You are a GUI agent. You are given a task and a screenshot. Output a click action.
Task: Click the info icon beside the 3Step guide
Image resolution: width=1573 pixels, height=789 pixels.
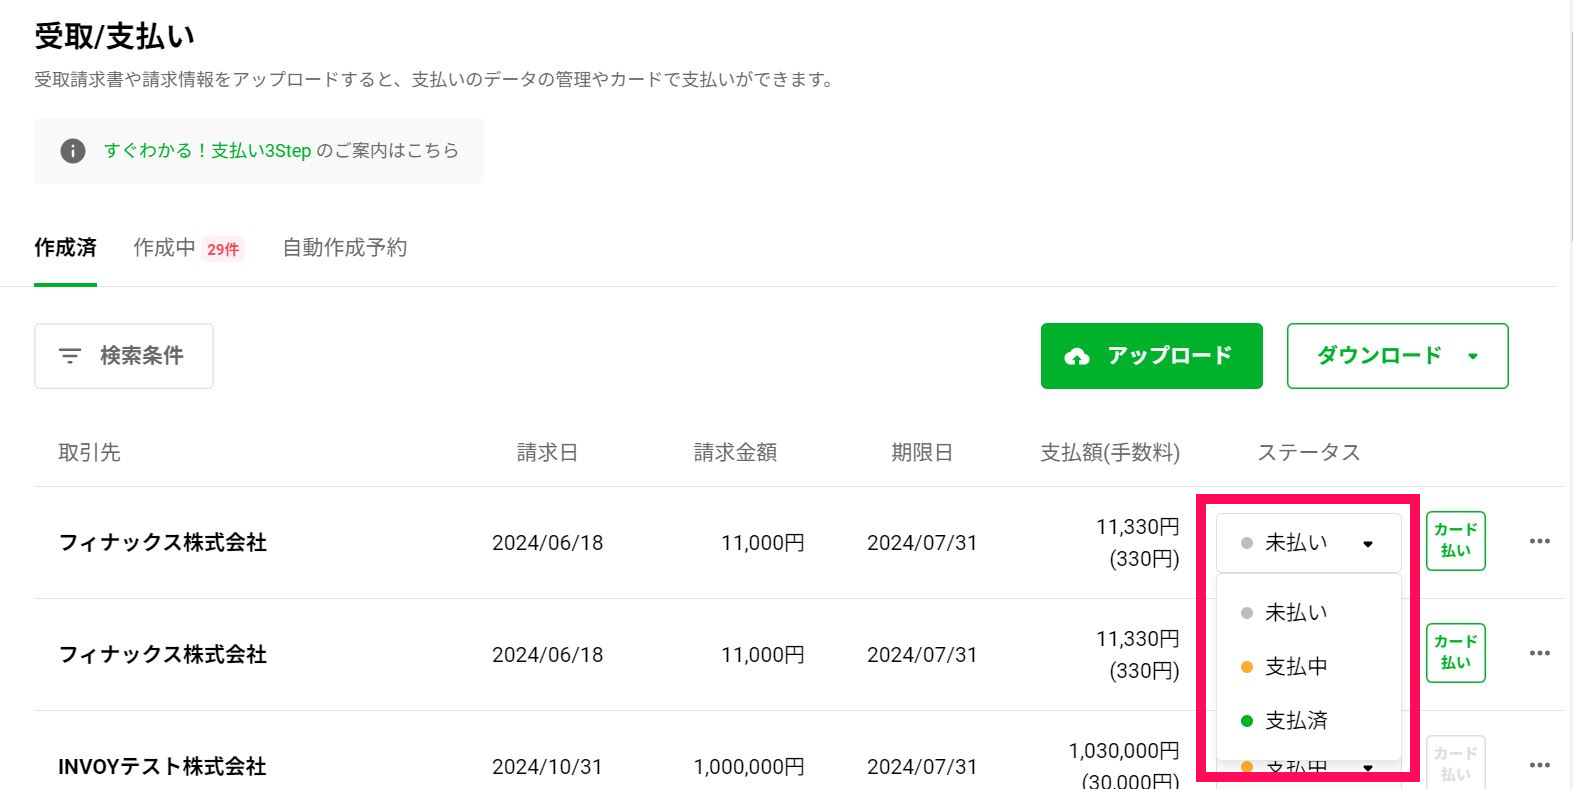73,151
